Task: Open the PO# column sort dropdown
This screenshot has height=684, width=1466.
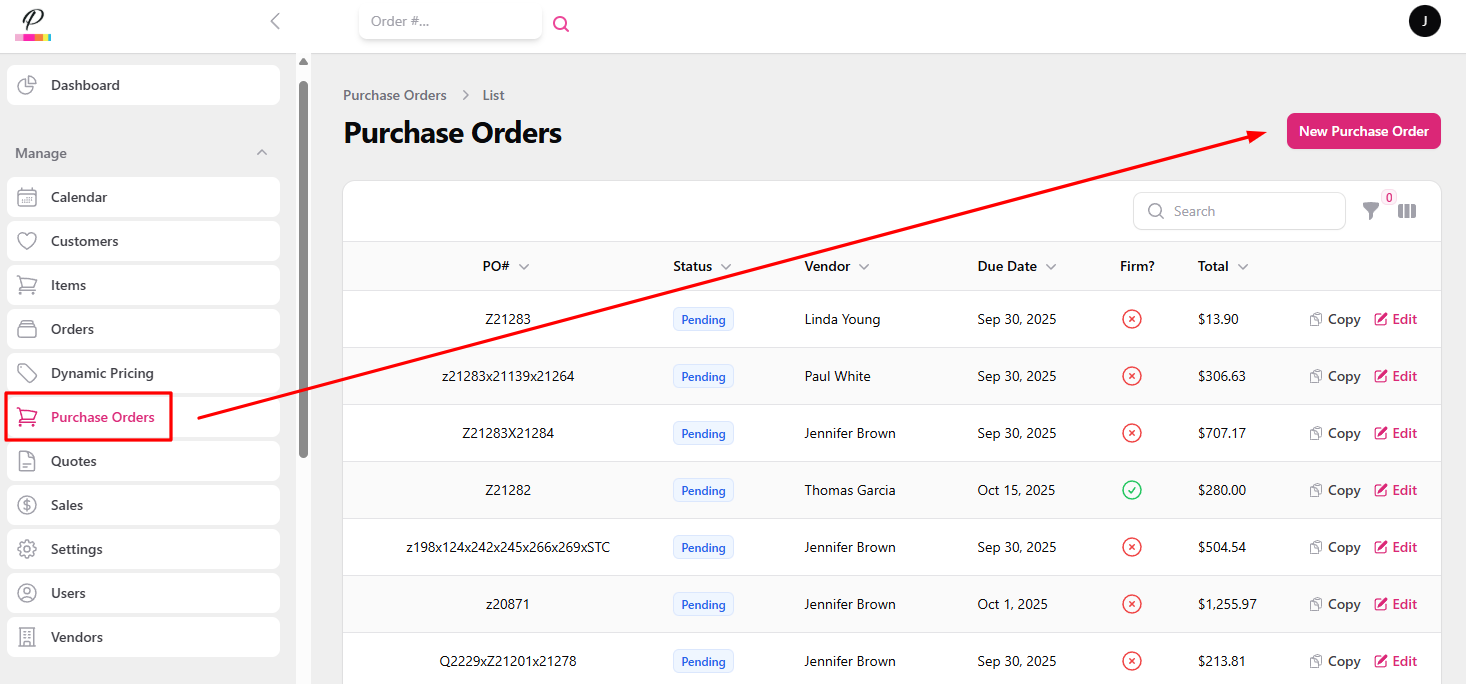Action: 527,266
